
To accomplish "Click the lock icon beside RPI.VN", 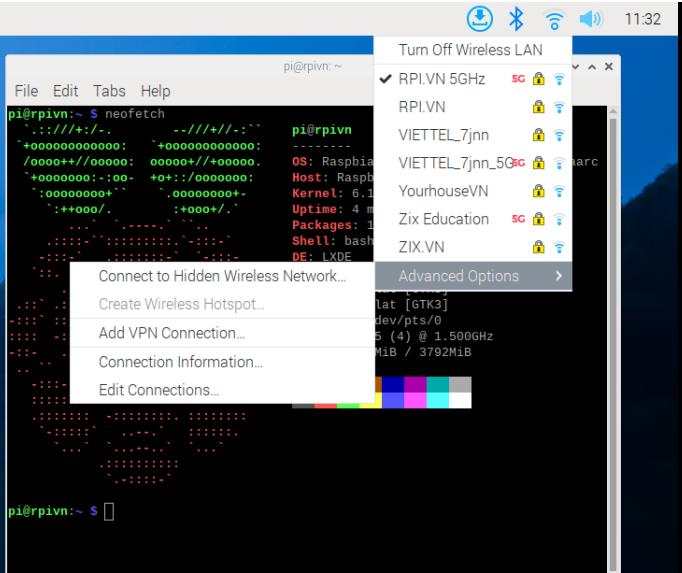I will click(537, 106).
